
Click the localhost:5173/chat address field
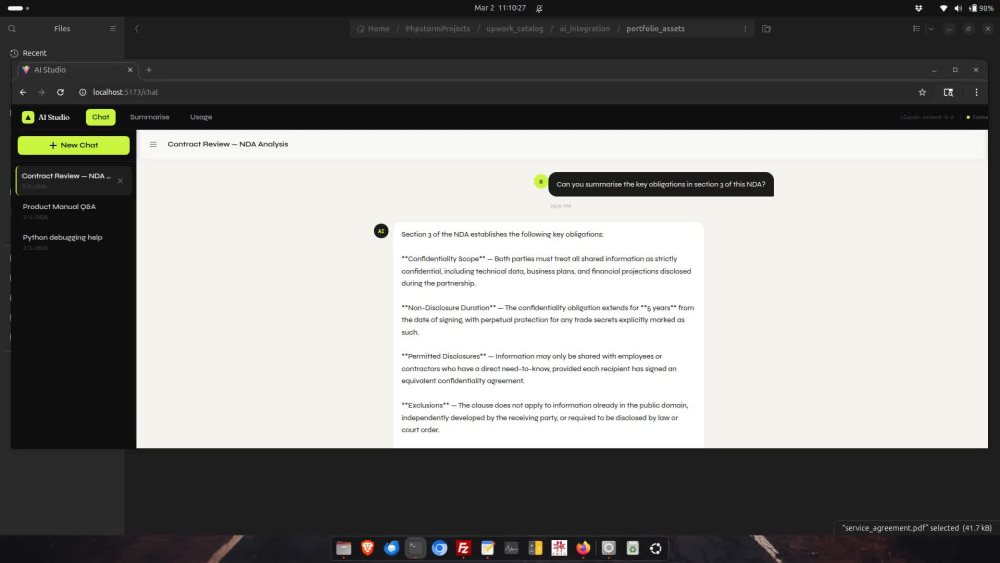pyautogui.click(x=126, y=92)
